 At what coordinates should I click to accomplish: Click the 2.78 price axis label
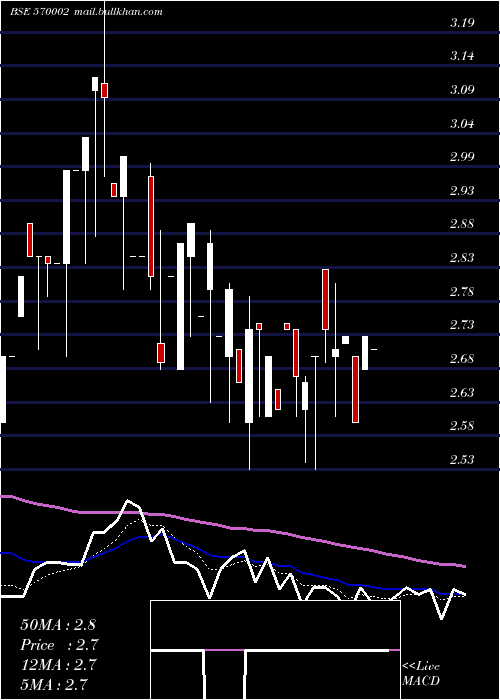(462, 292)
